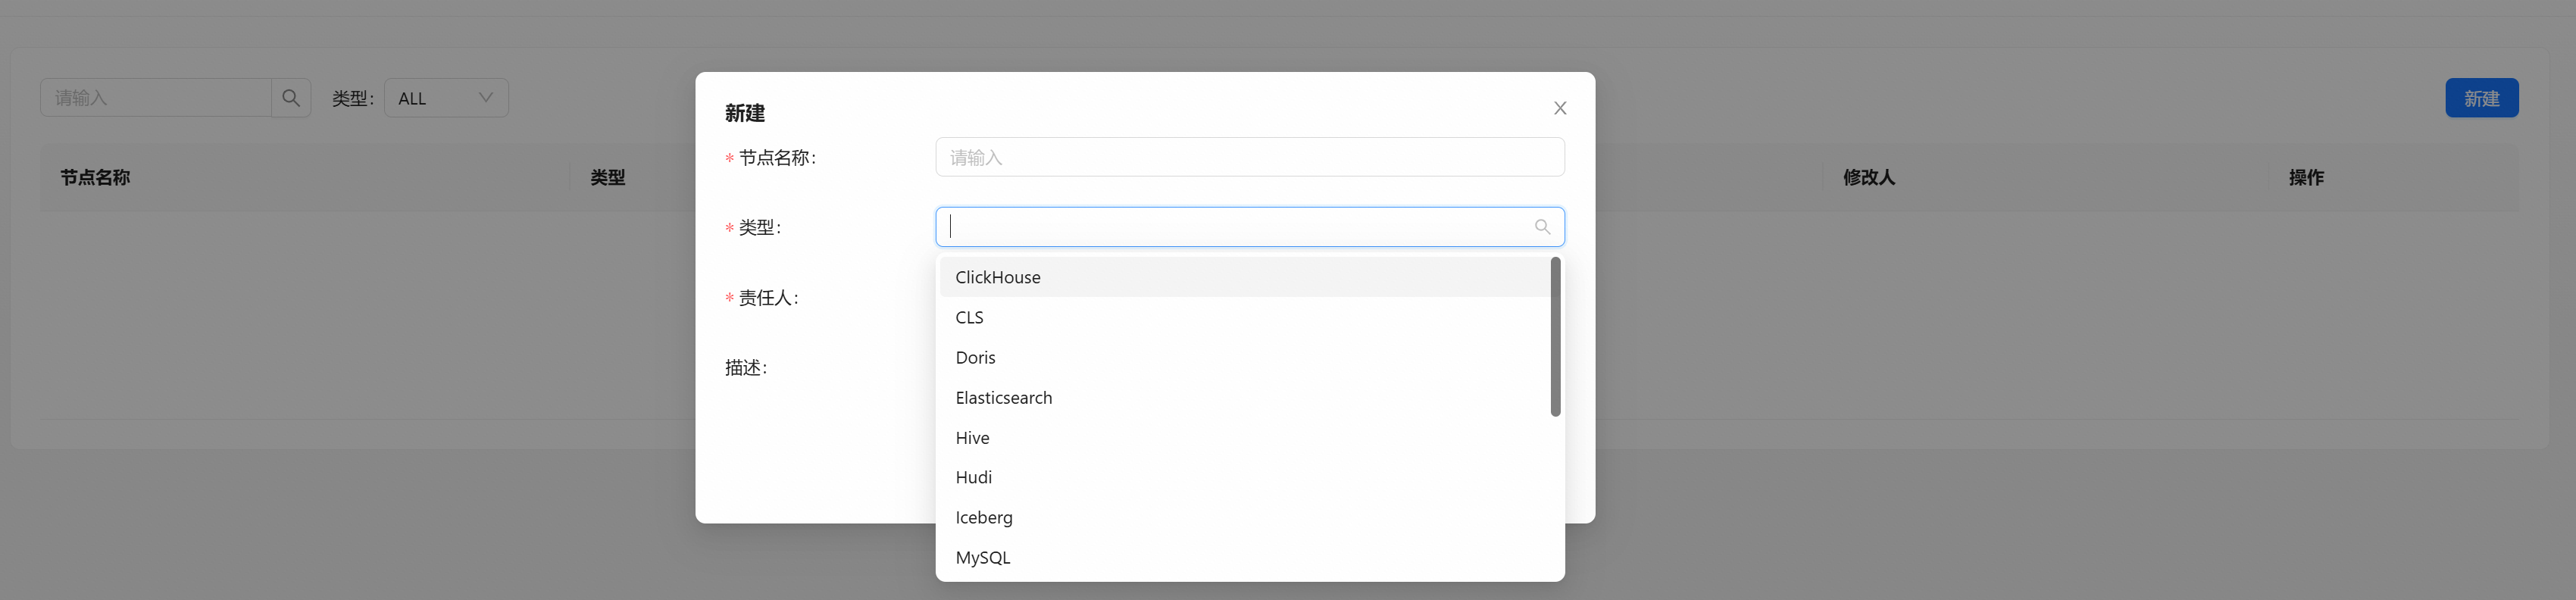Select Elasticsearch from the type options

tap(1003, 397)
